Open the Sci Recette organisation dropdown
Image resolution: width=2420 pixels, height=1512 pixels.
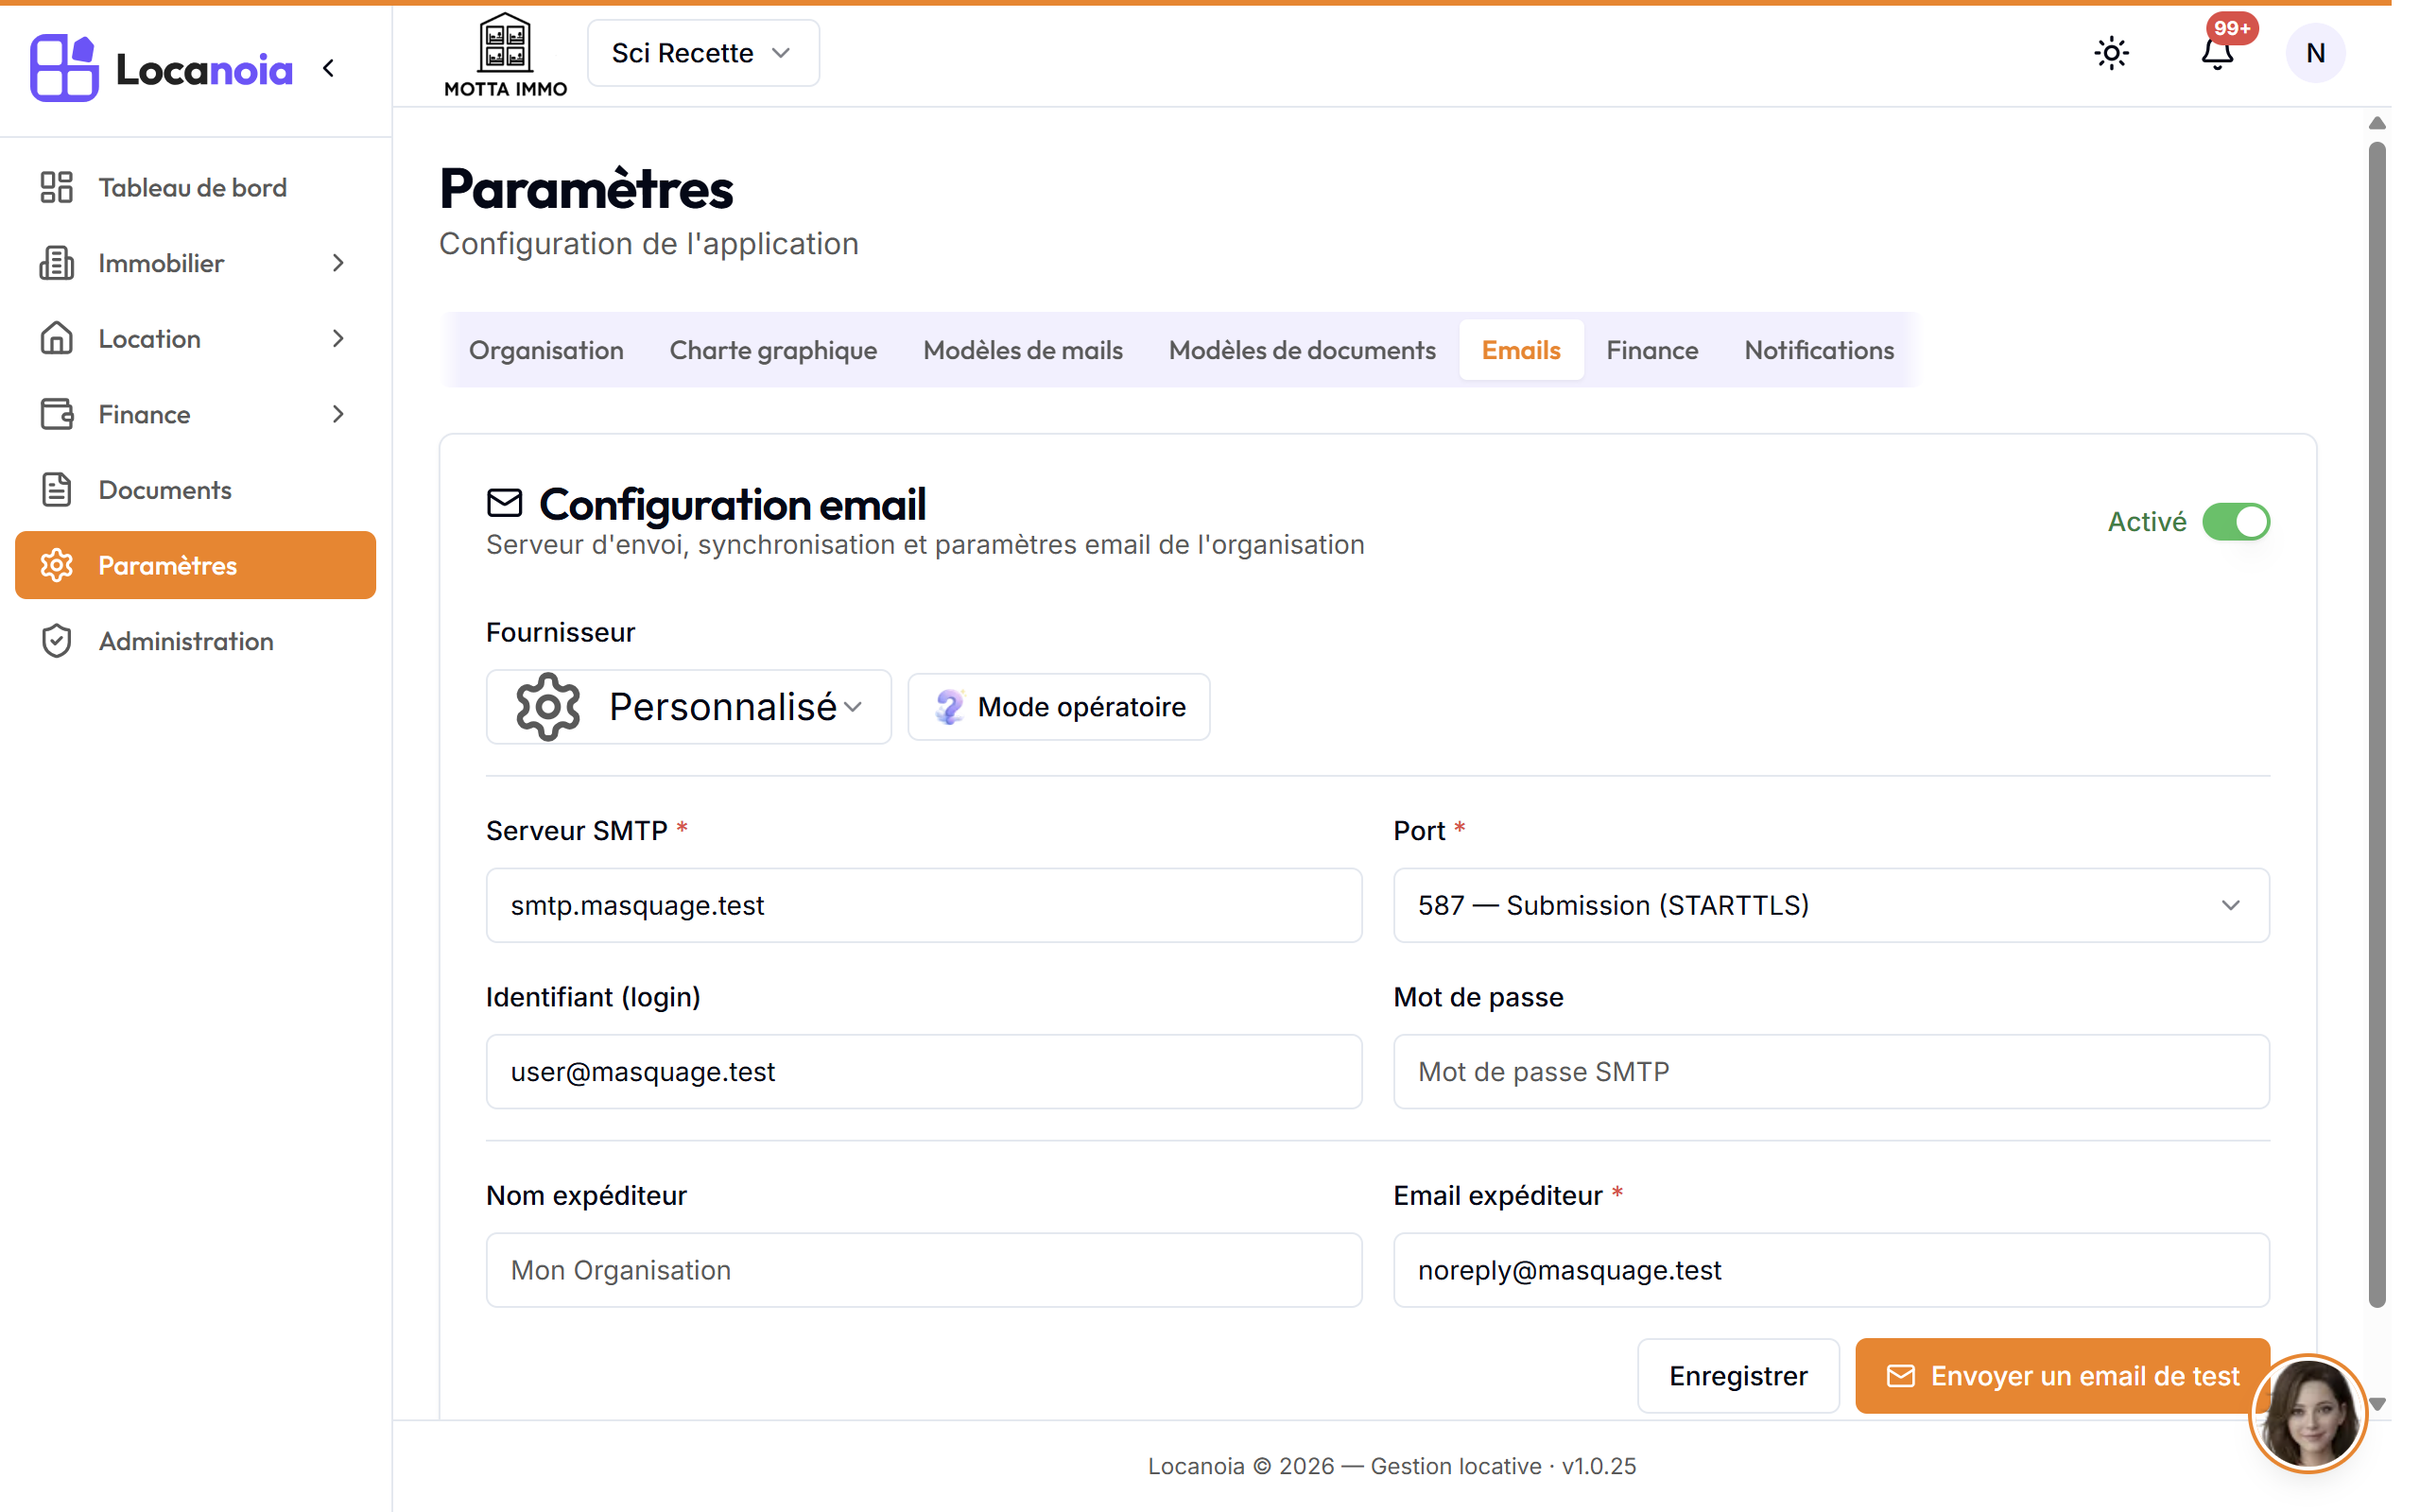click(x=703, y=53)
